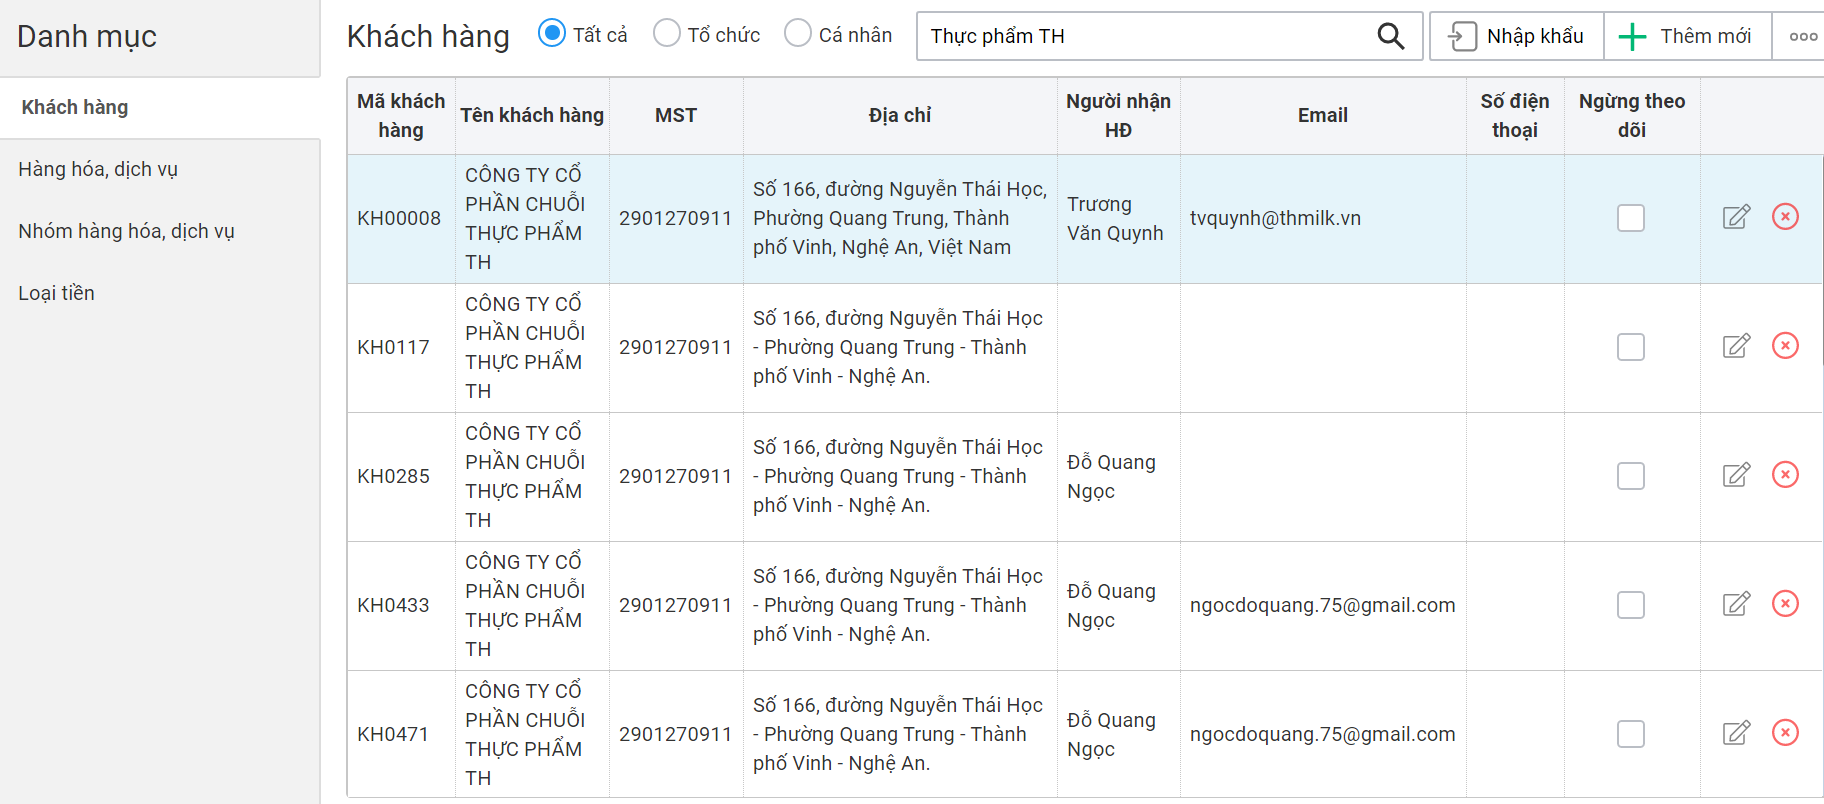Click the Nhập khẩu button
Image resolution: width=1824 pixels, height=804 pixels.
(1517, 36)
